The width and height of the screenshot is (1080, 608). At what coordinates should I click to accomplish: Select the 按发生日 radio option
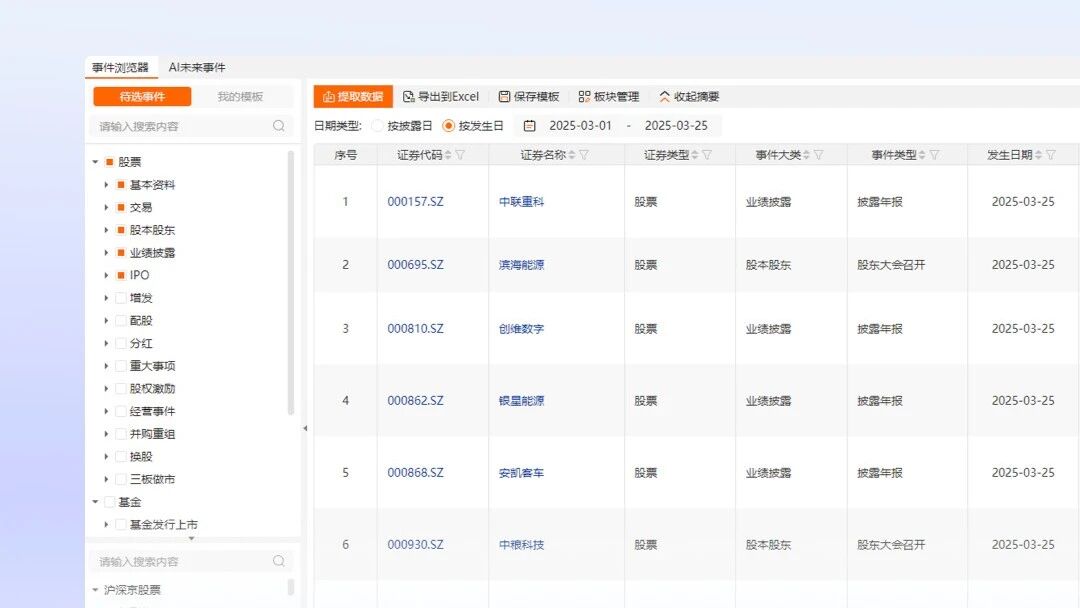(448, 126)
